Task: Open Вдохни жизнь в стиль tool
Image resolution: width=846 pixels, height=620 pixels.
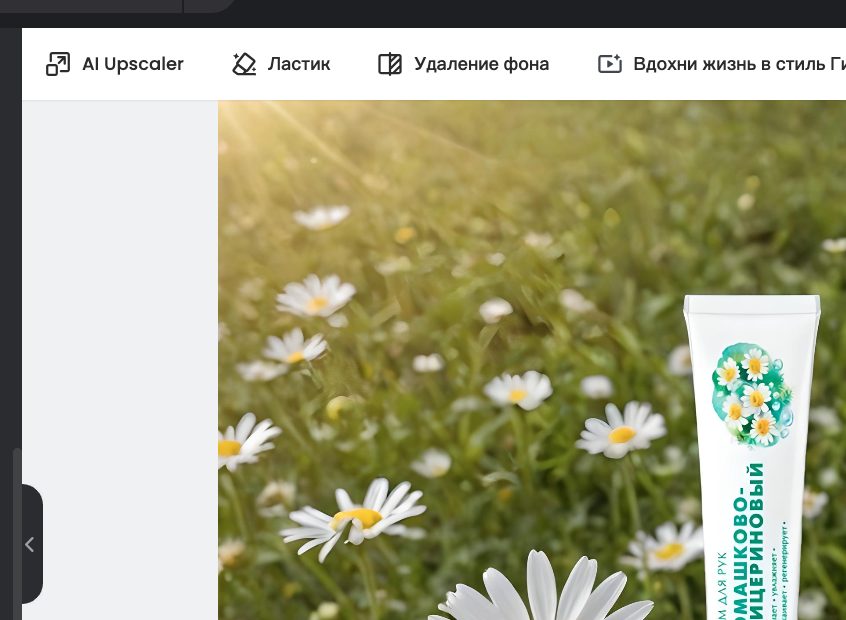Action: point(739,64)
